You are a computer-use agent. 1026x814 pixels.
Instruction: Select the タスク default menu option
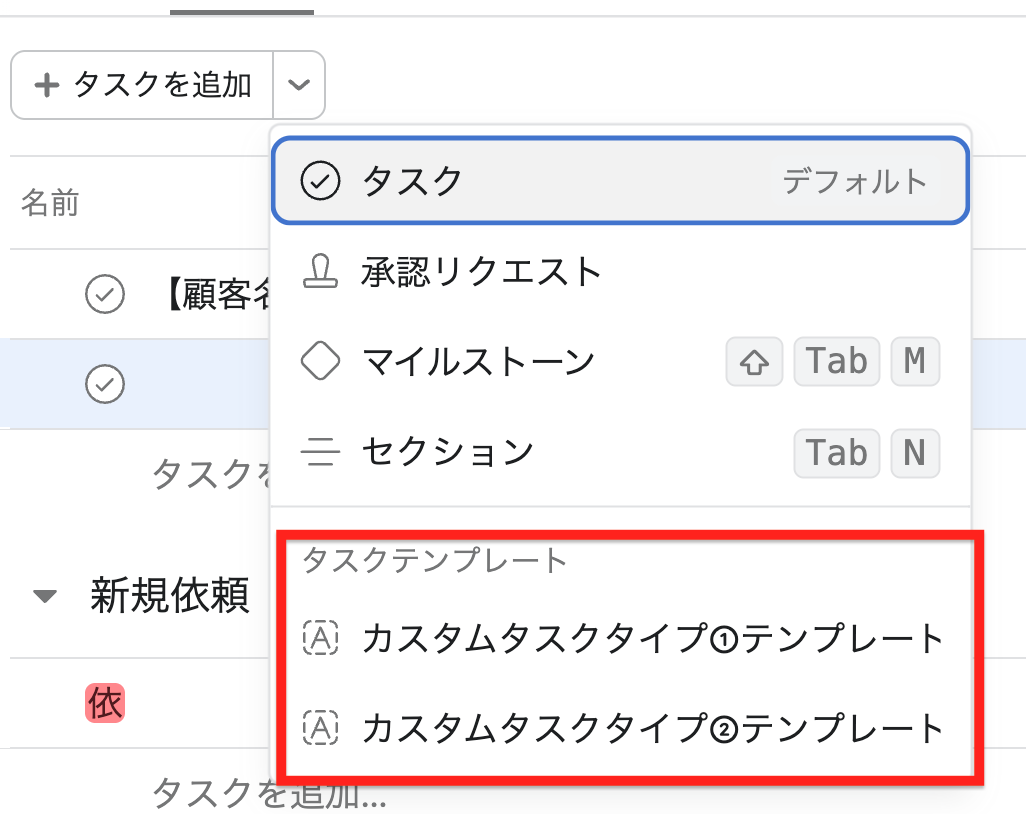[620, 181]
